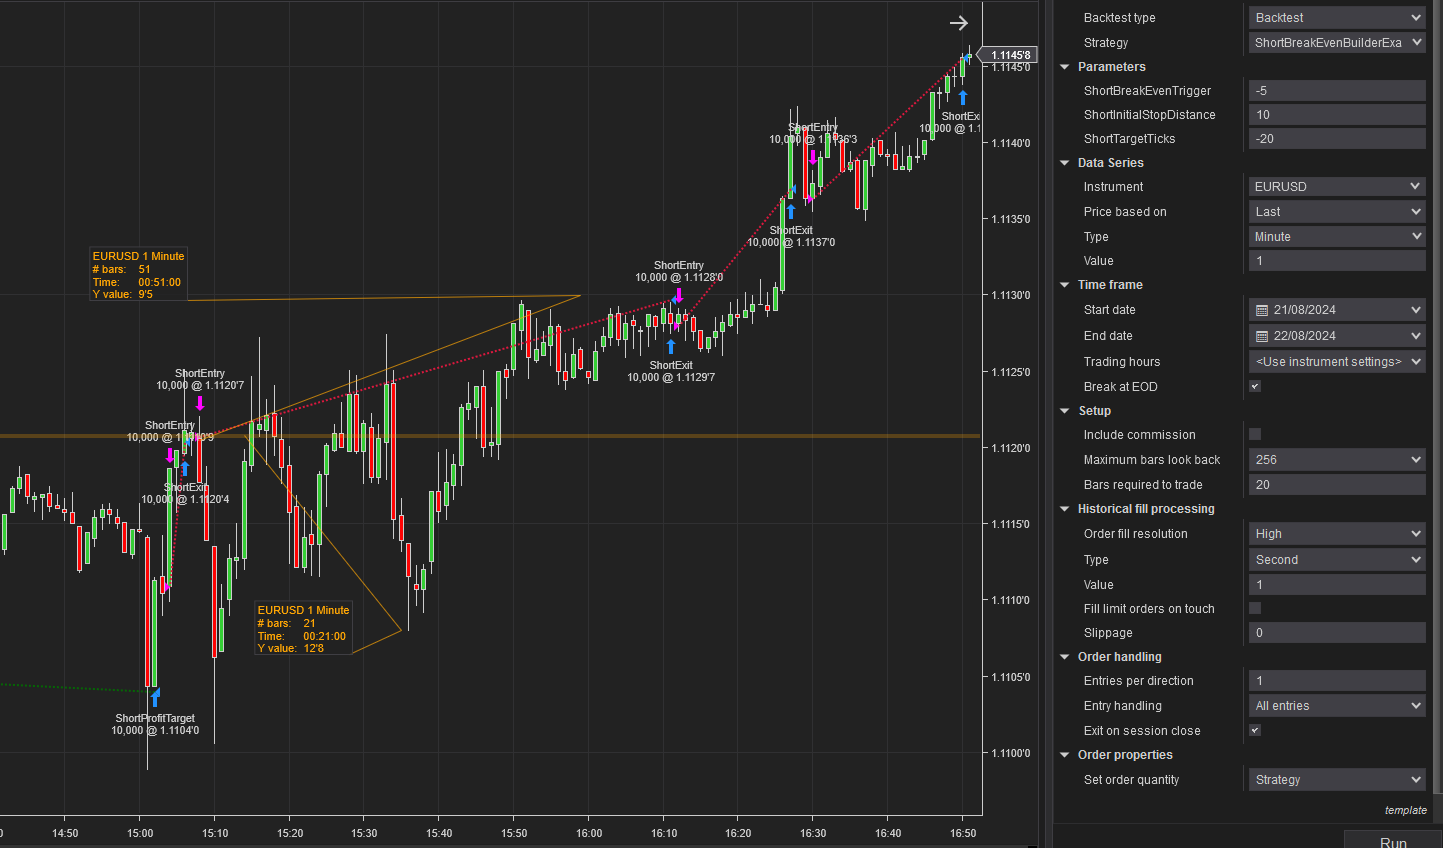Open the Instrument dropdown set to EURUSD
This screenshot has height=848, width=1443.
pos(1337,187)
